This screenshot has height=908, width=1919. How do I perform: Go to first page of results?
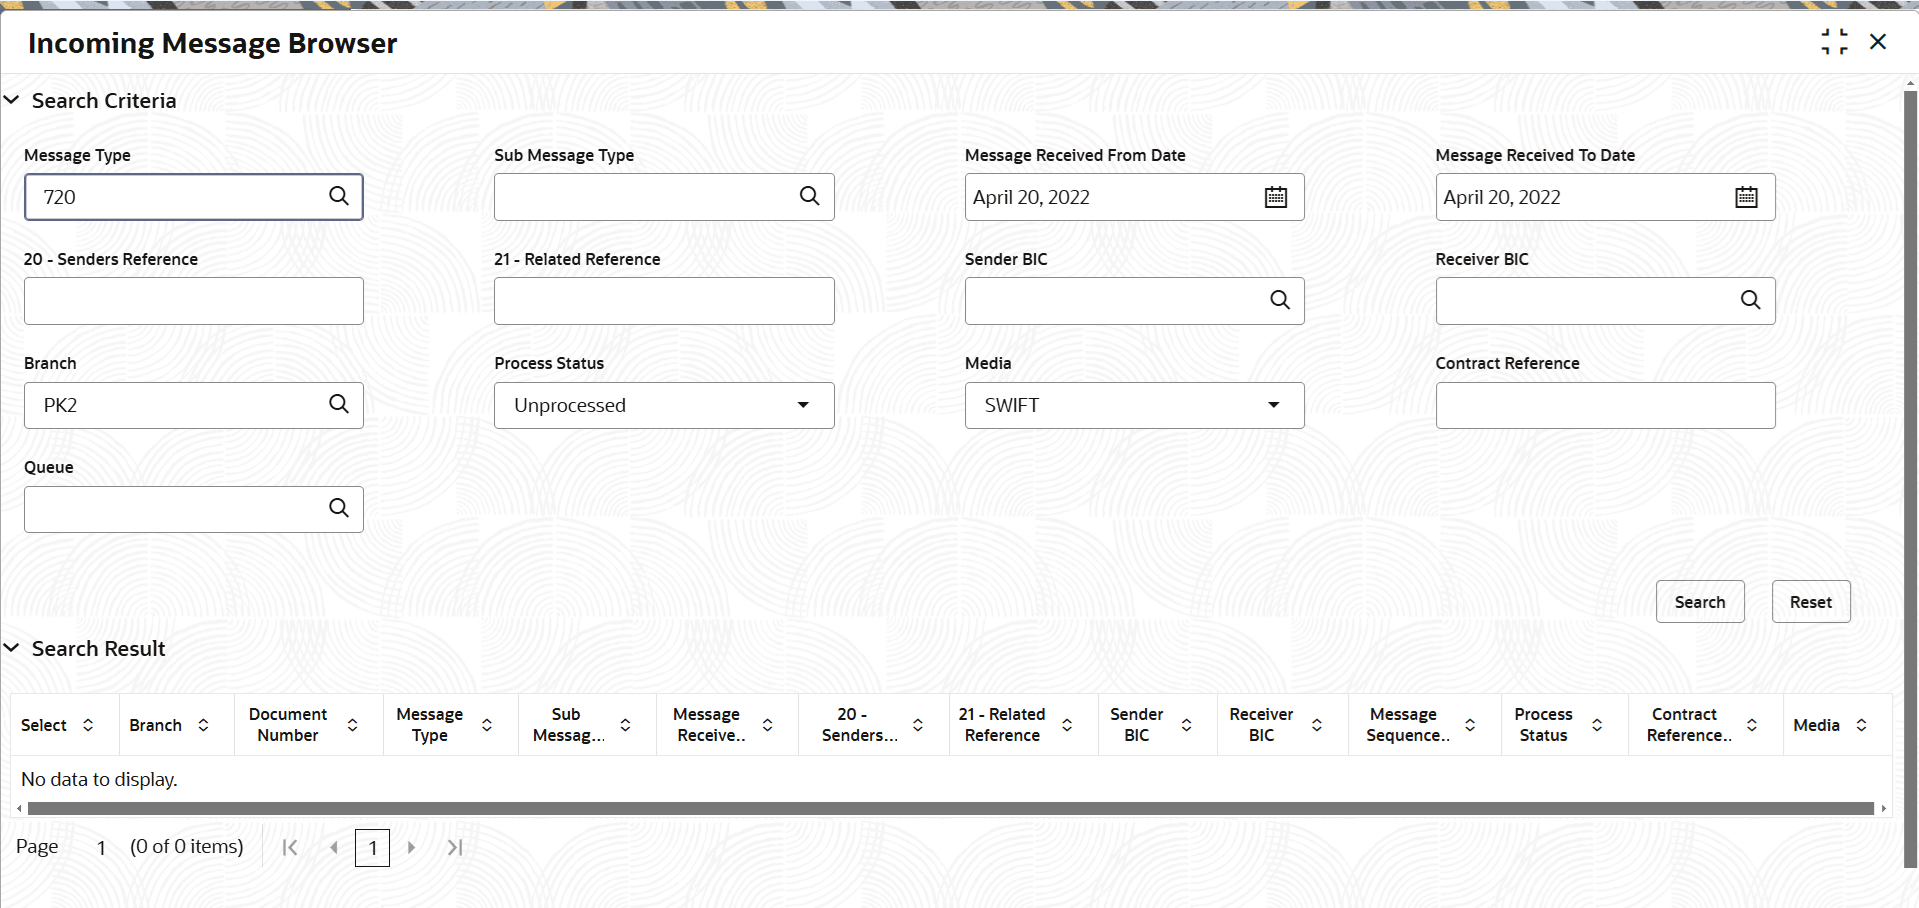pyautogui.click(x=290, y=848)
